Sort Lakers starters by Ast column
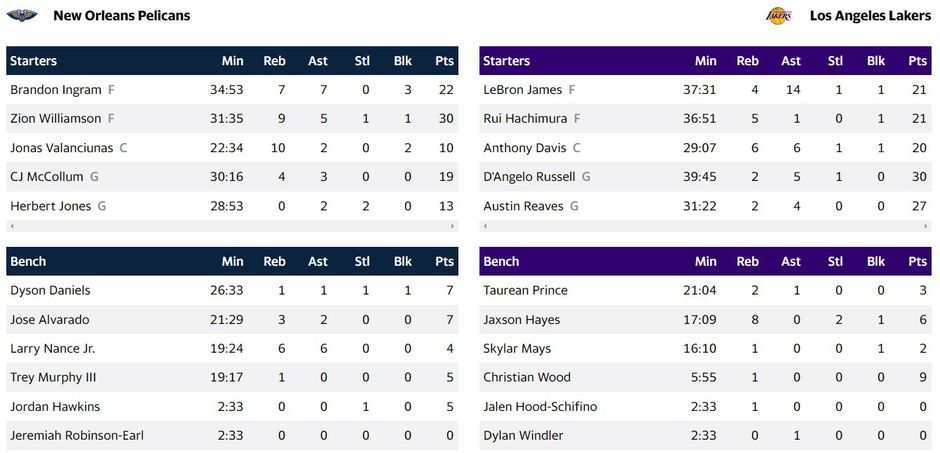The width and height of the screenshot is (940, 453). (791, 61)
